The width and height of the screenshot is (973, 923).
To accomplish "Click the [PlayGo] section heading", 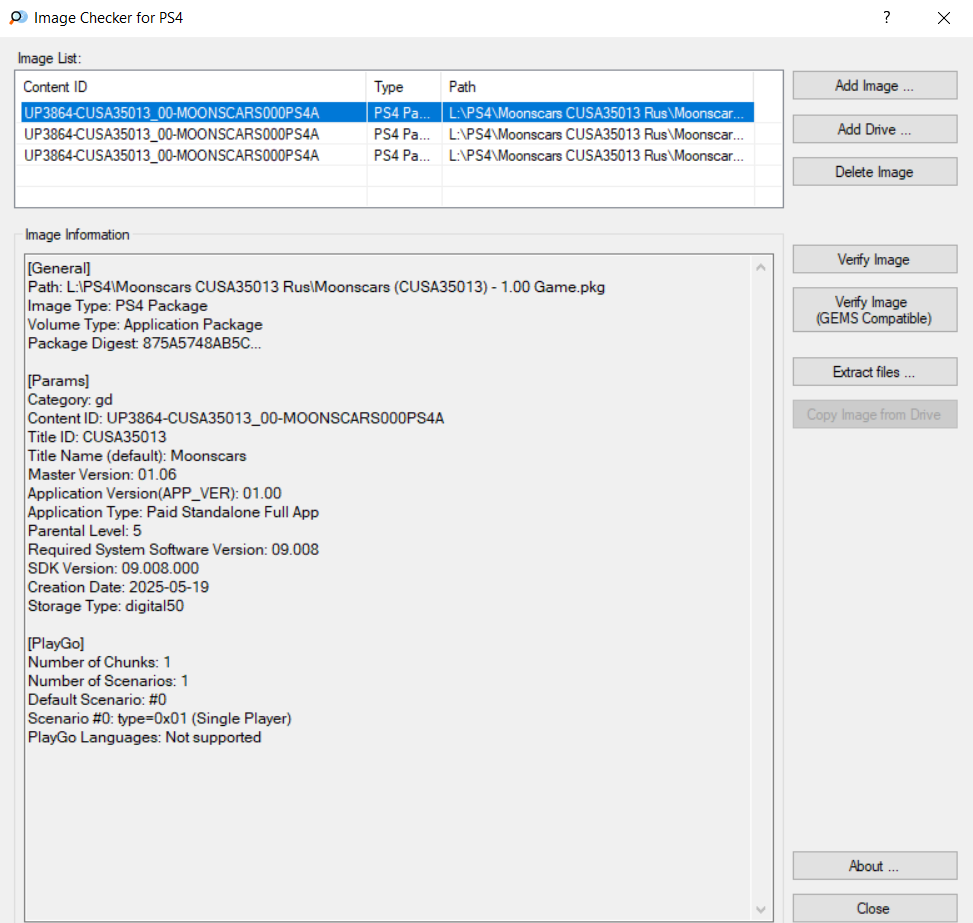I will coord(56,643).
